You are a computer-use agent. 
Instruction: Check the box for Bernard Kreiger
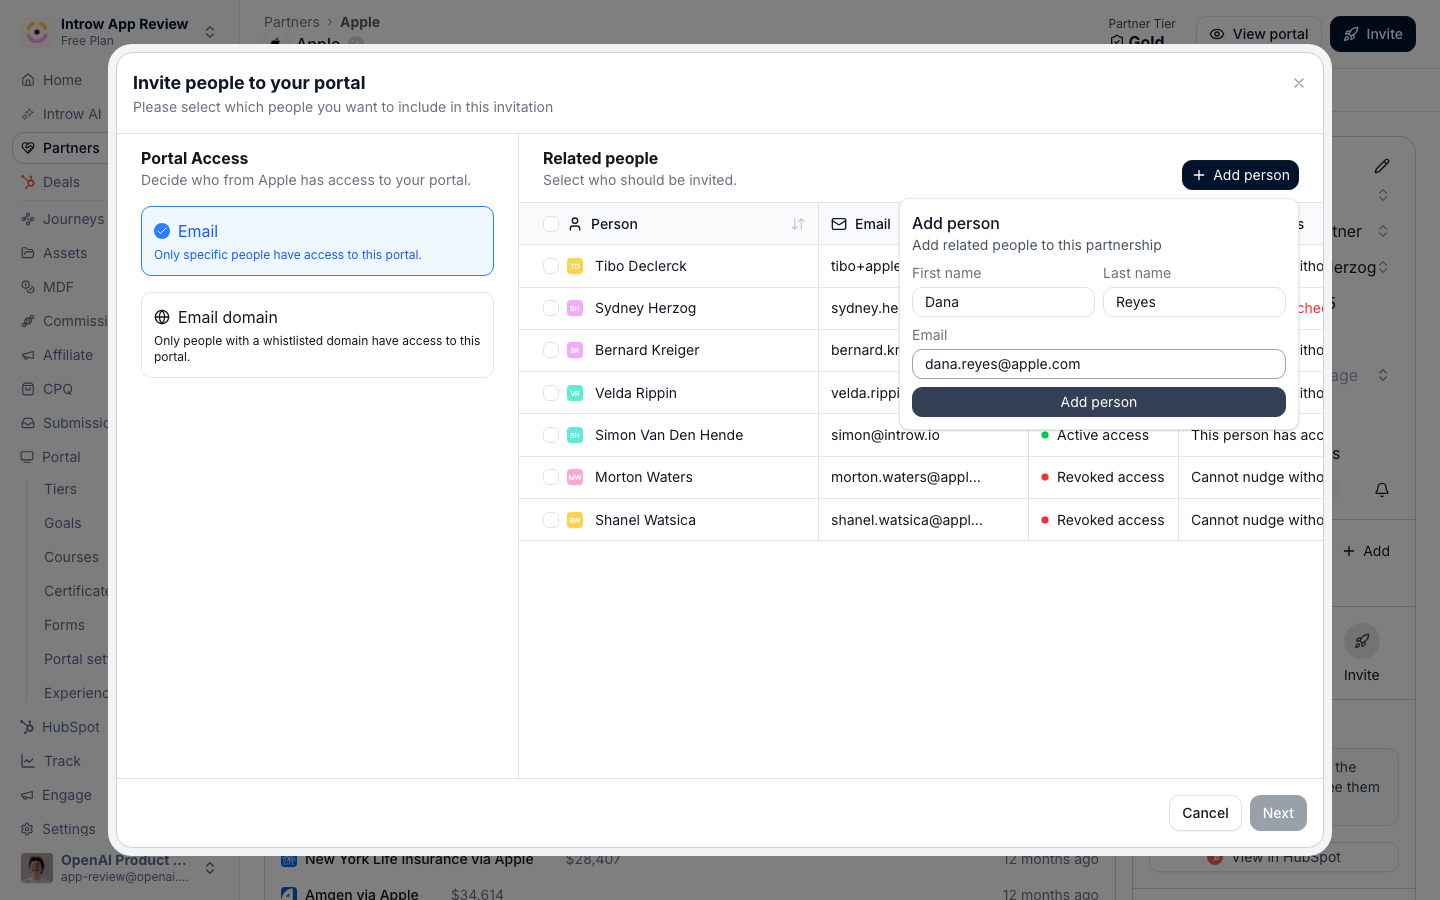(551, 350)
